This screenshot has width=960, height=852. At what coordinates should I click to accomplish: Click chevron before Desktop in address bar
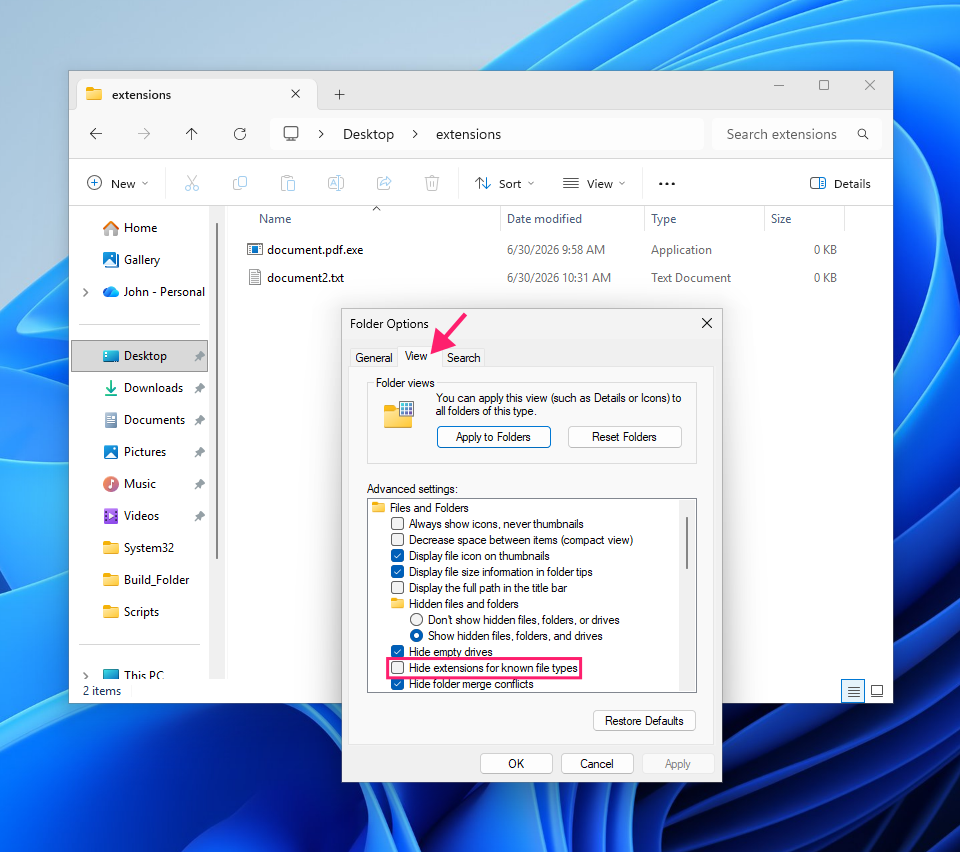tap(321, 134)
